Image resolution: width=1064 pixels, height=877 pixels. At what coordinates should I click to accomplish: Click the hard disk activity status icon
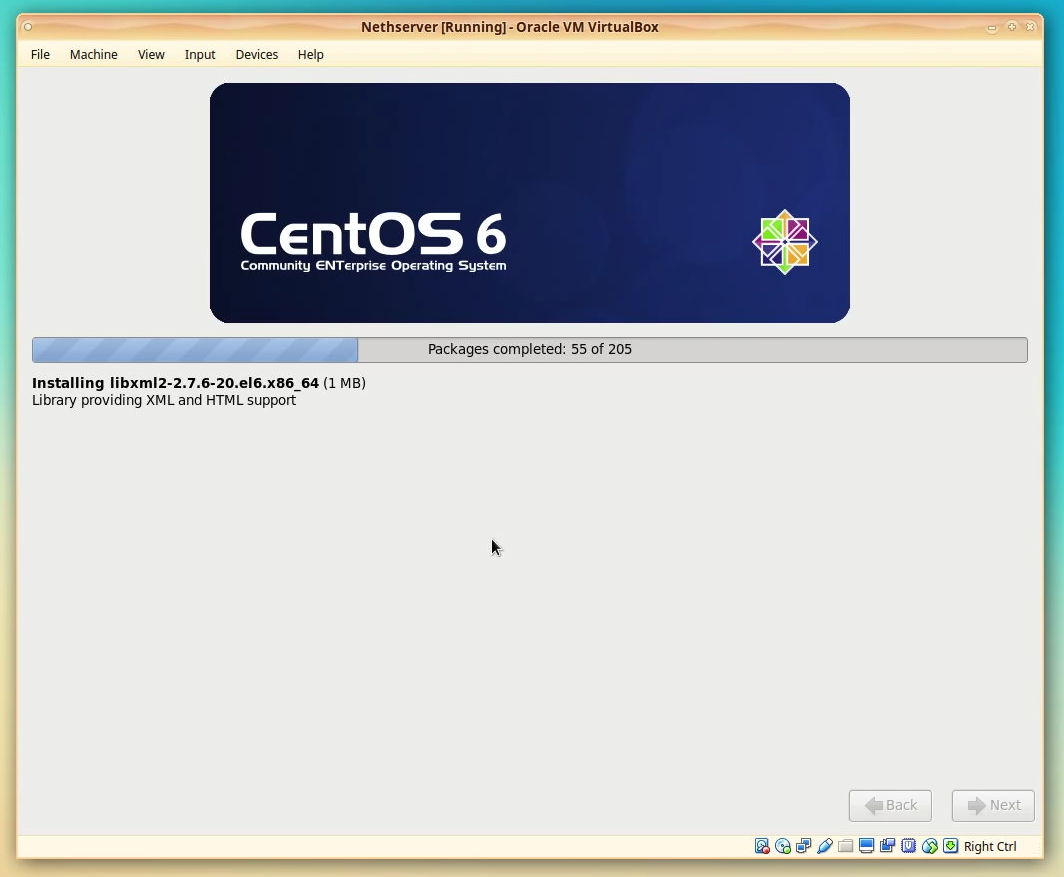click(x=762, y=846)
